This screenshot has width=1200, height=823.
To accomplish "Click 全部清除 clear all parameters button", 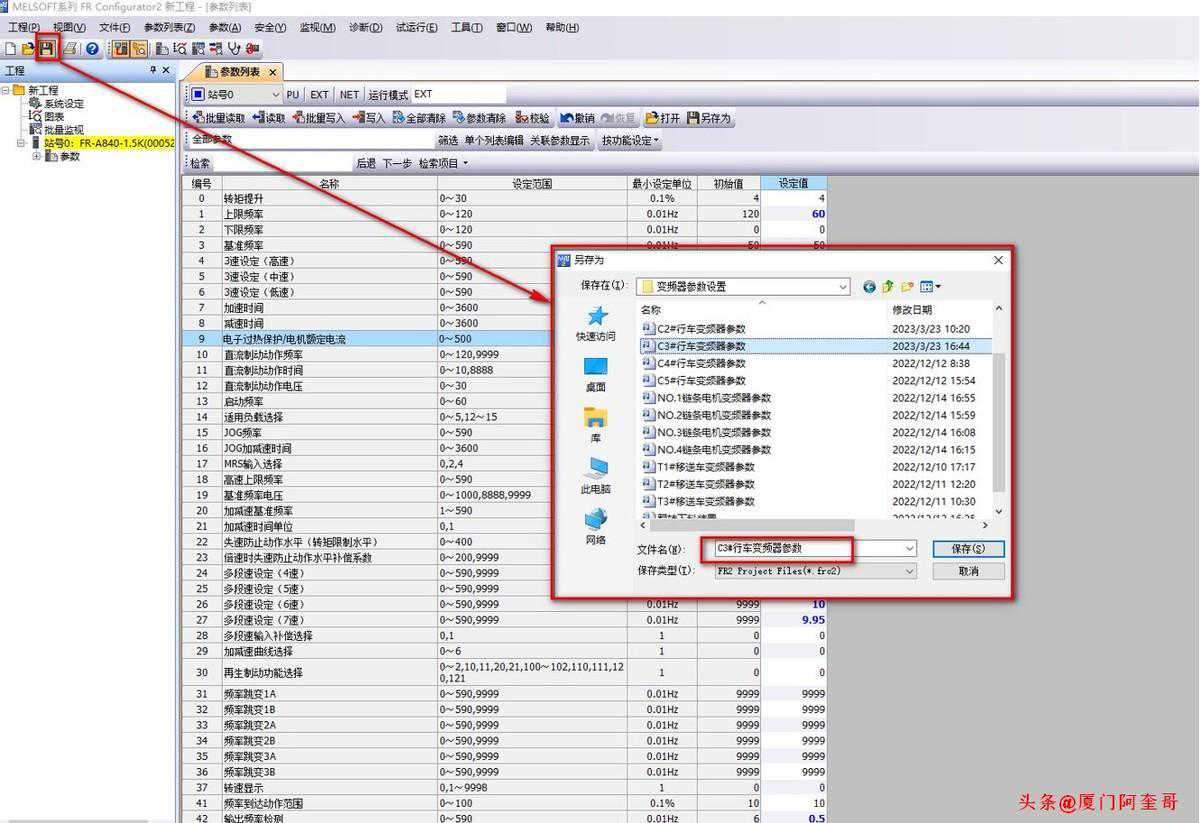I will point(419,118).
